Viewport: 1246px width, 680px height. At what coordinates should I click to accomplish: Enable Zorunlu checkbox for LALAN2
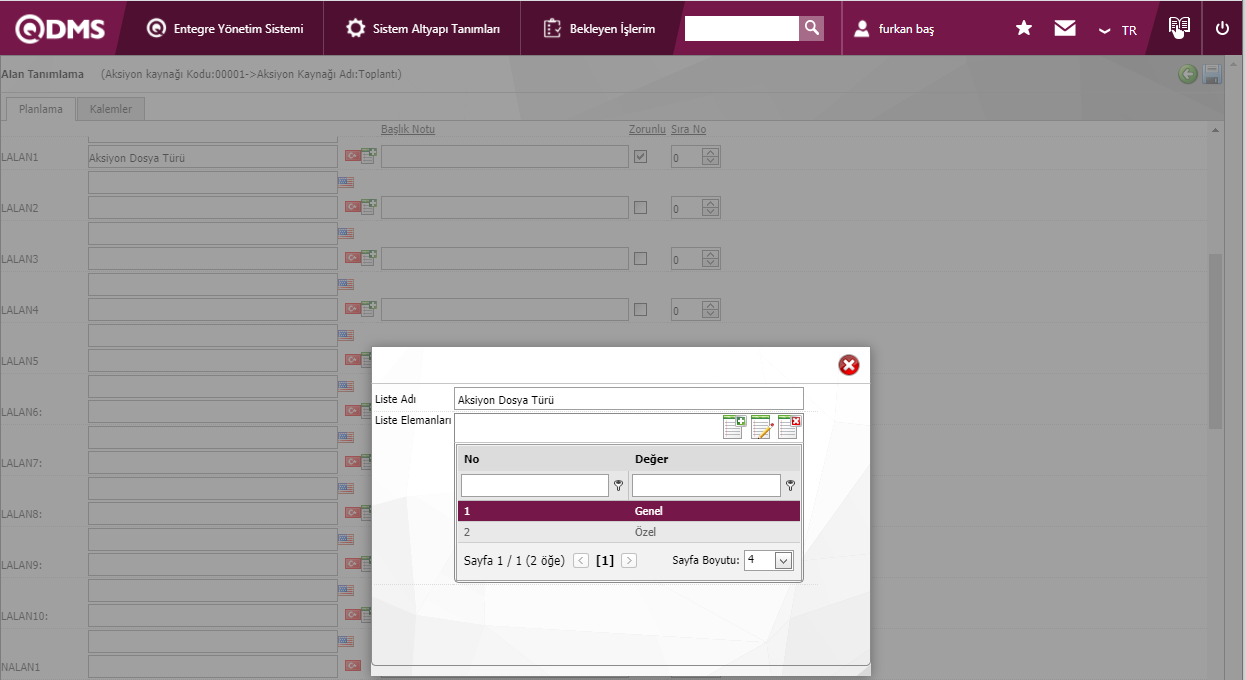[641, 208]
